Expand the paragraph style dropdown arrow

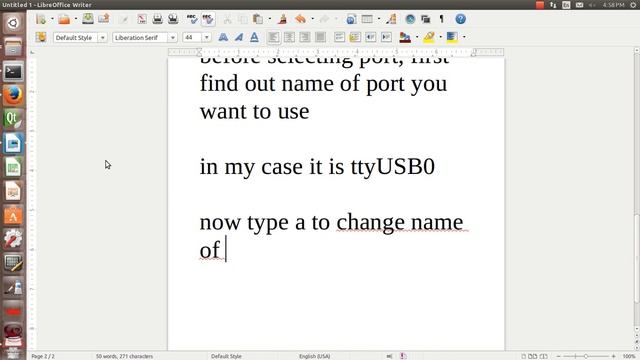[x=102, y=38]
